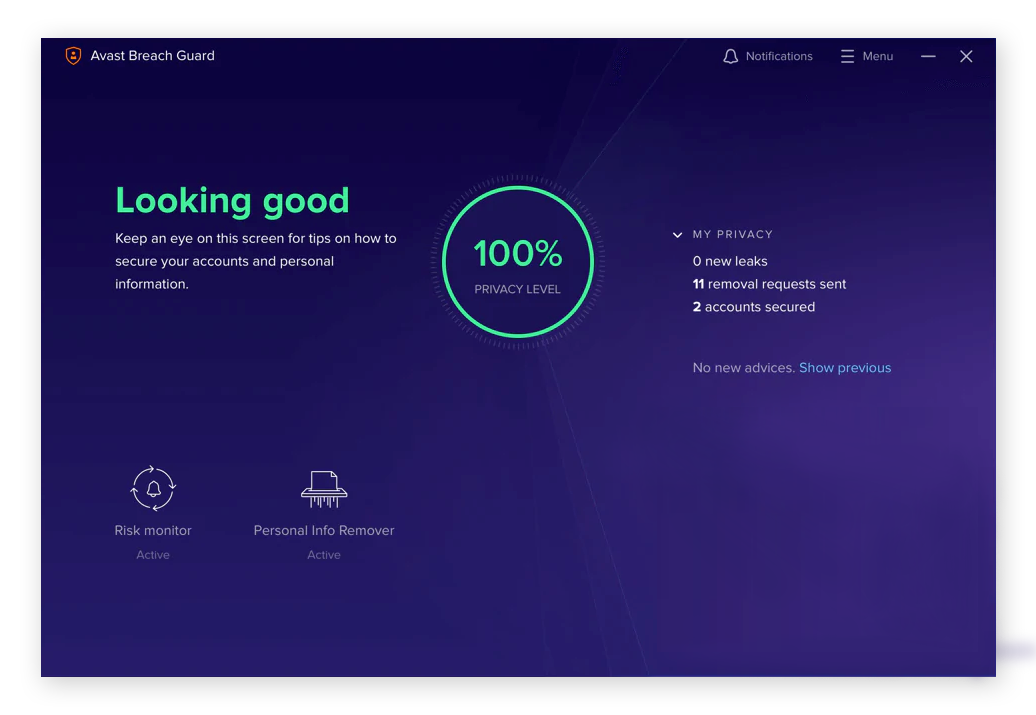The height and width of the screenshot is (715, 1036).
Task: Click the '11 removal requests sent' entry
Action: [x=769, y=284]
